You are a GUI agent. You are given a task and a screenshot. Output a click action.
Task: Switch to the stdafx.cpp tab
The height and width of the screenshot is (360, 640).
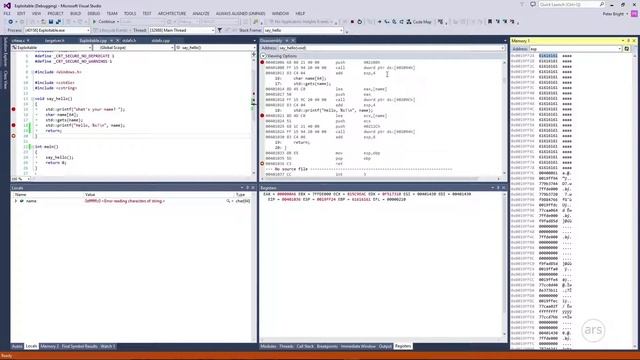pyautogui.click(x=160, y=41)
